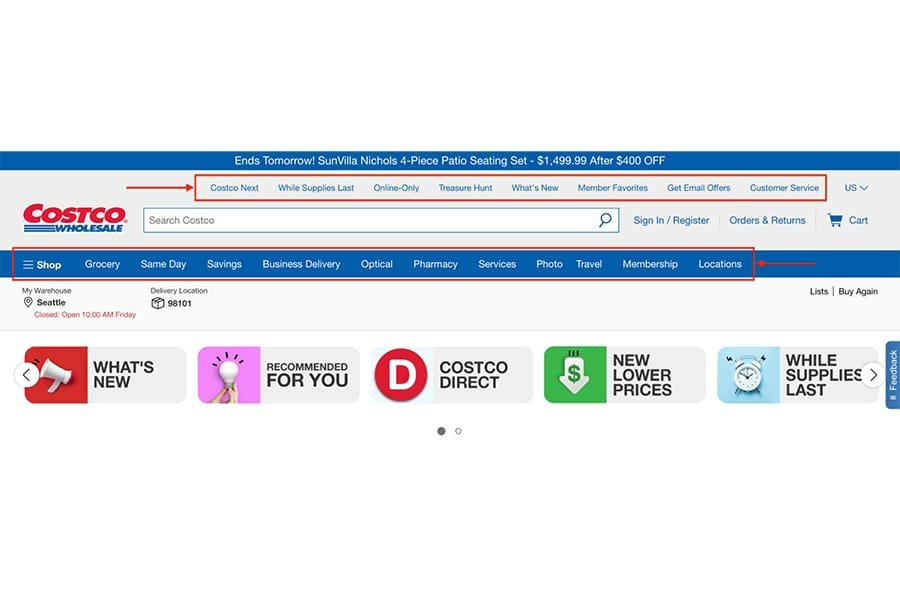The image size is (900, 600).
Task: Open the Lists link
Action: point(818,291)
